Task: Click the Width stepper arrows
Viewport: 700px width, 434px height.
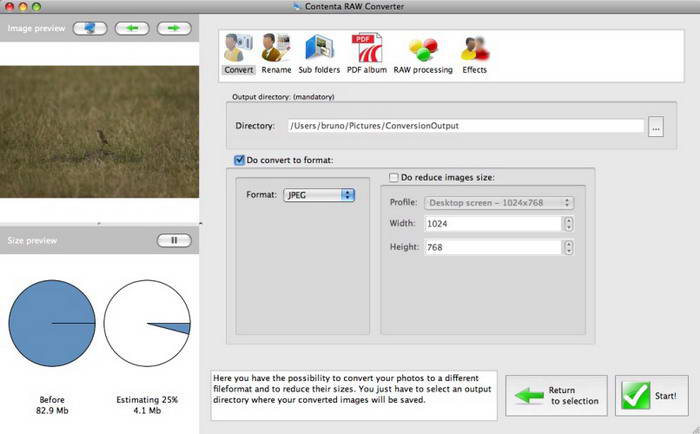Action: coord(568,224)
